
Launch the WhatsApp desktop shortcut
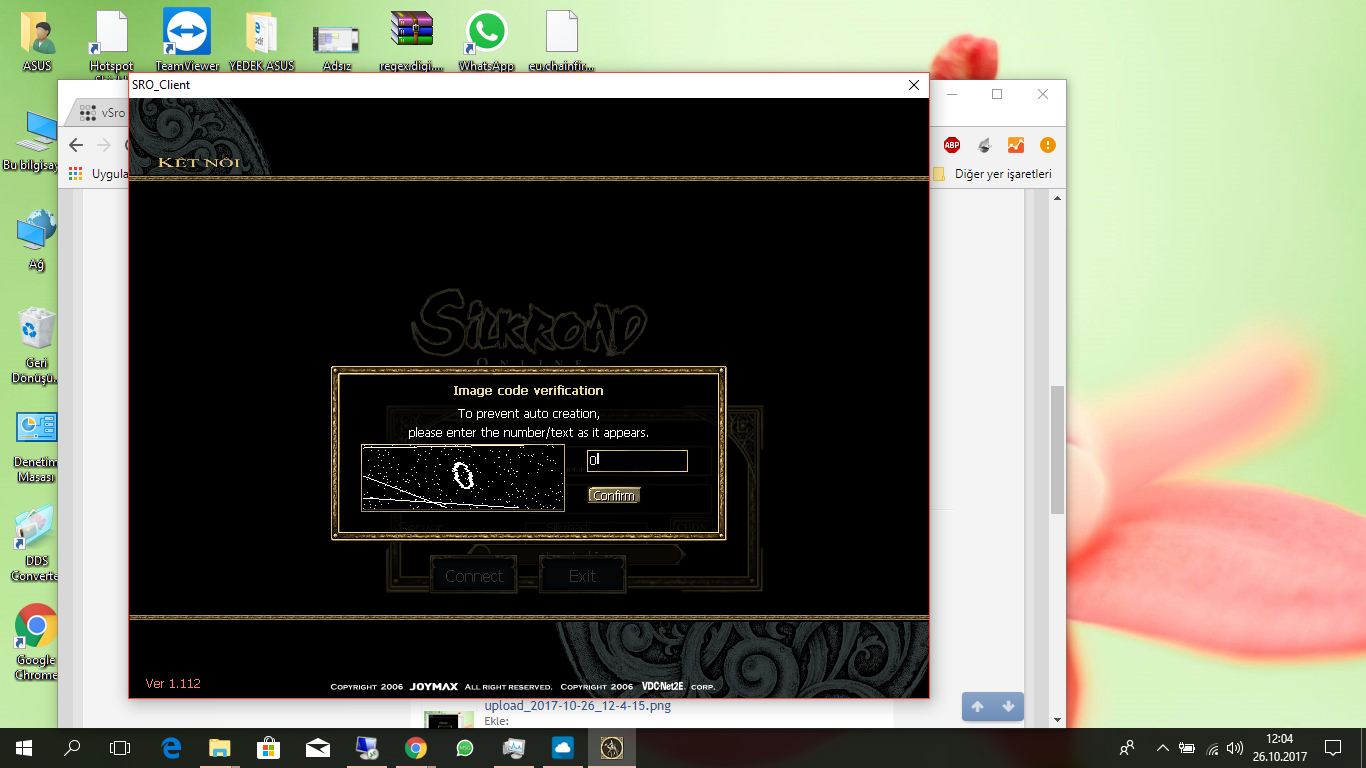point(486,42)
